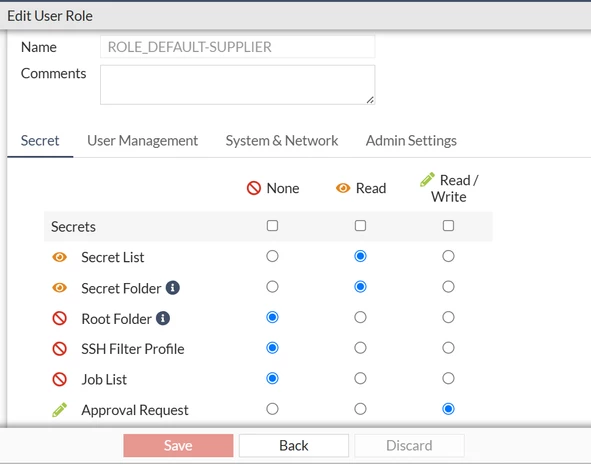The image size is (591, 464).
Task: Set Job List permission to Read/Write
Action: 448,378
